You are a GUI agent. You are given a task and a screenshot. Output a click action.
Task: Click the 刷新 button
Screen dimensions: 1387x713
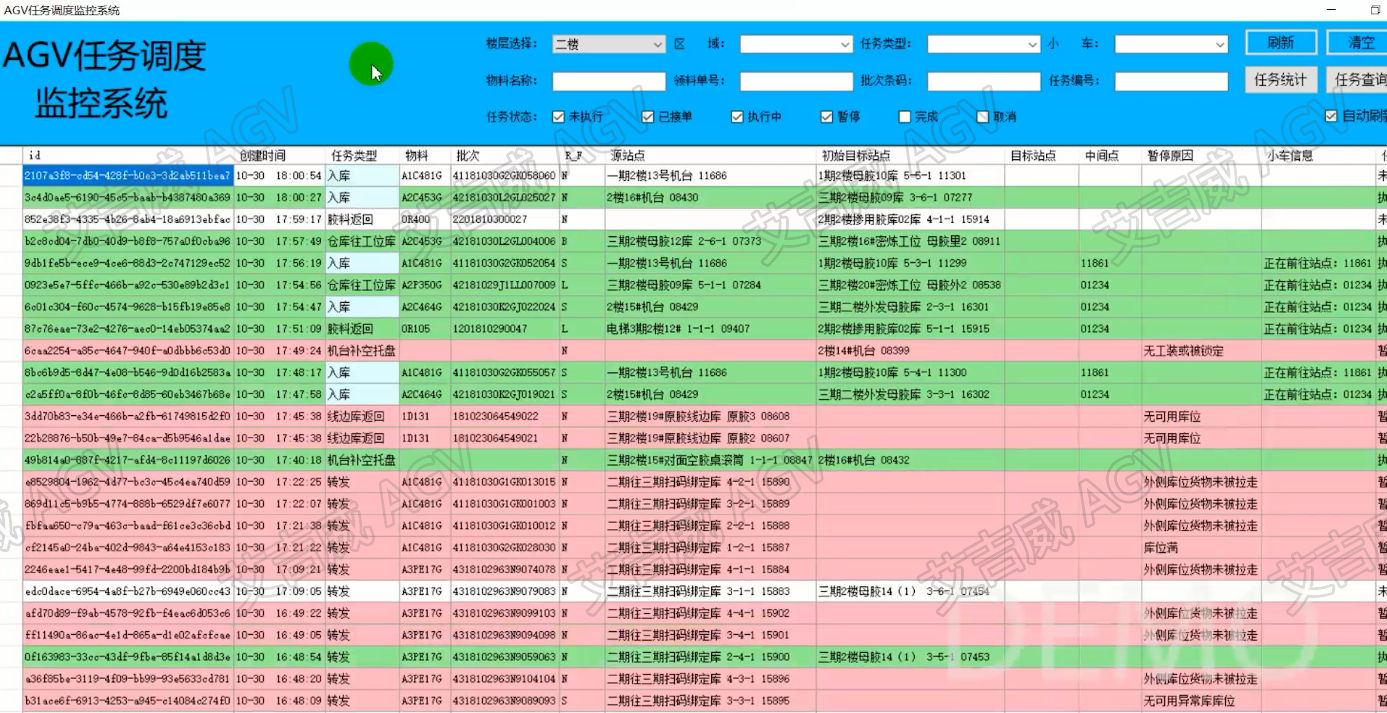[1280, 43]
